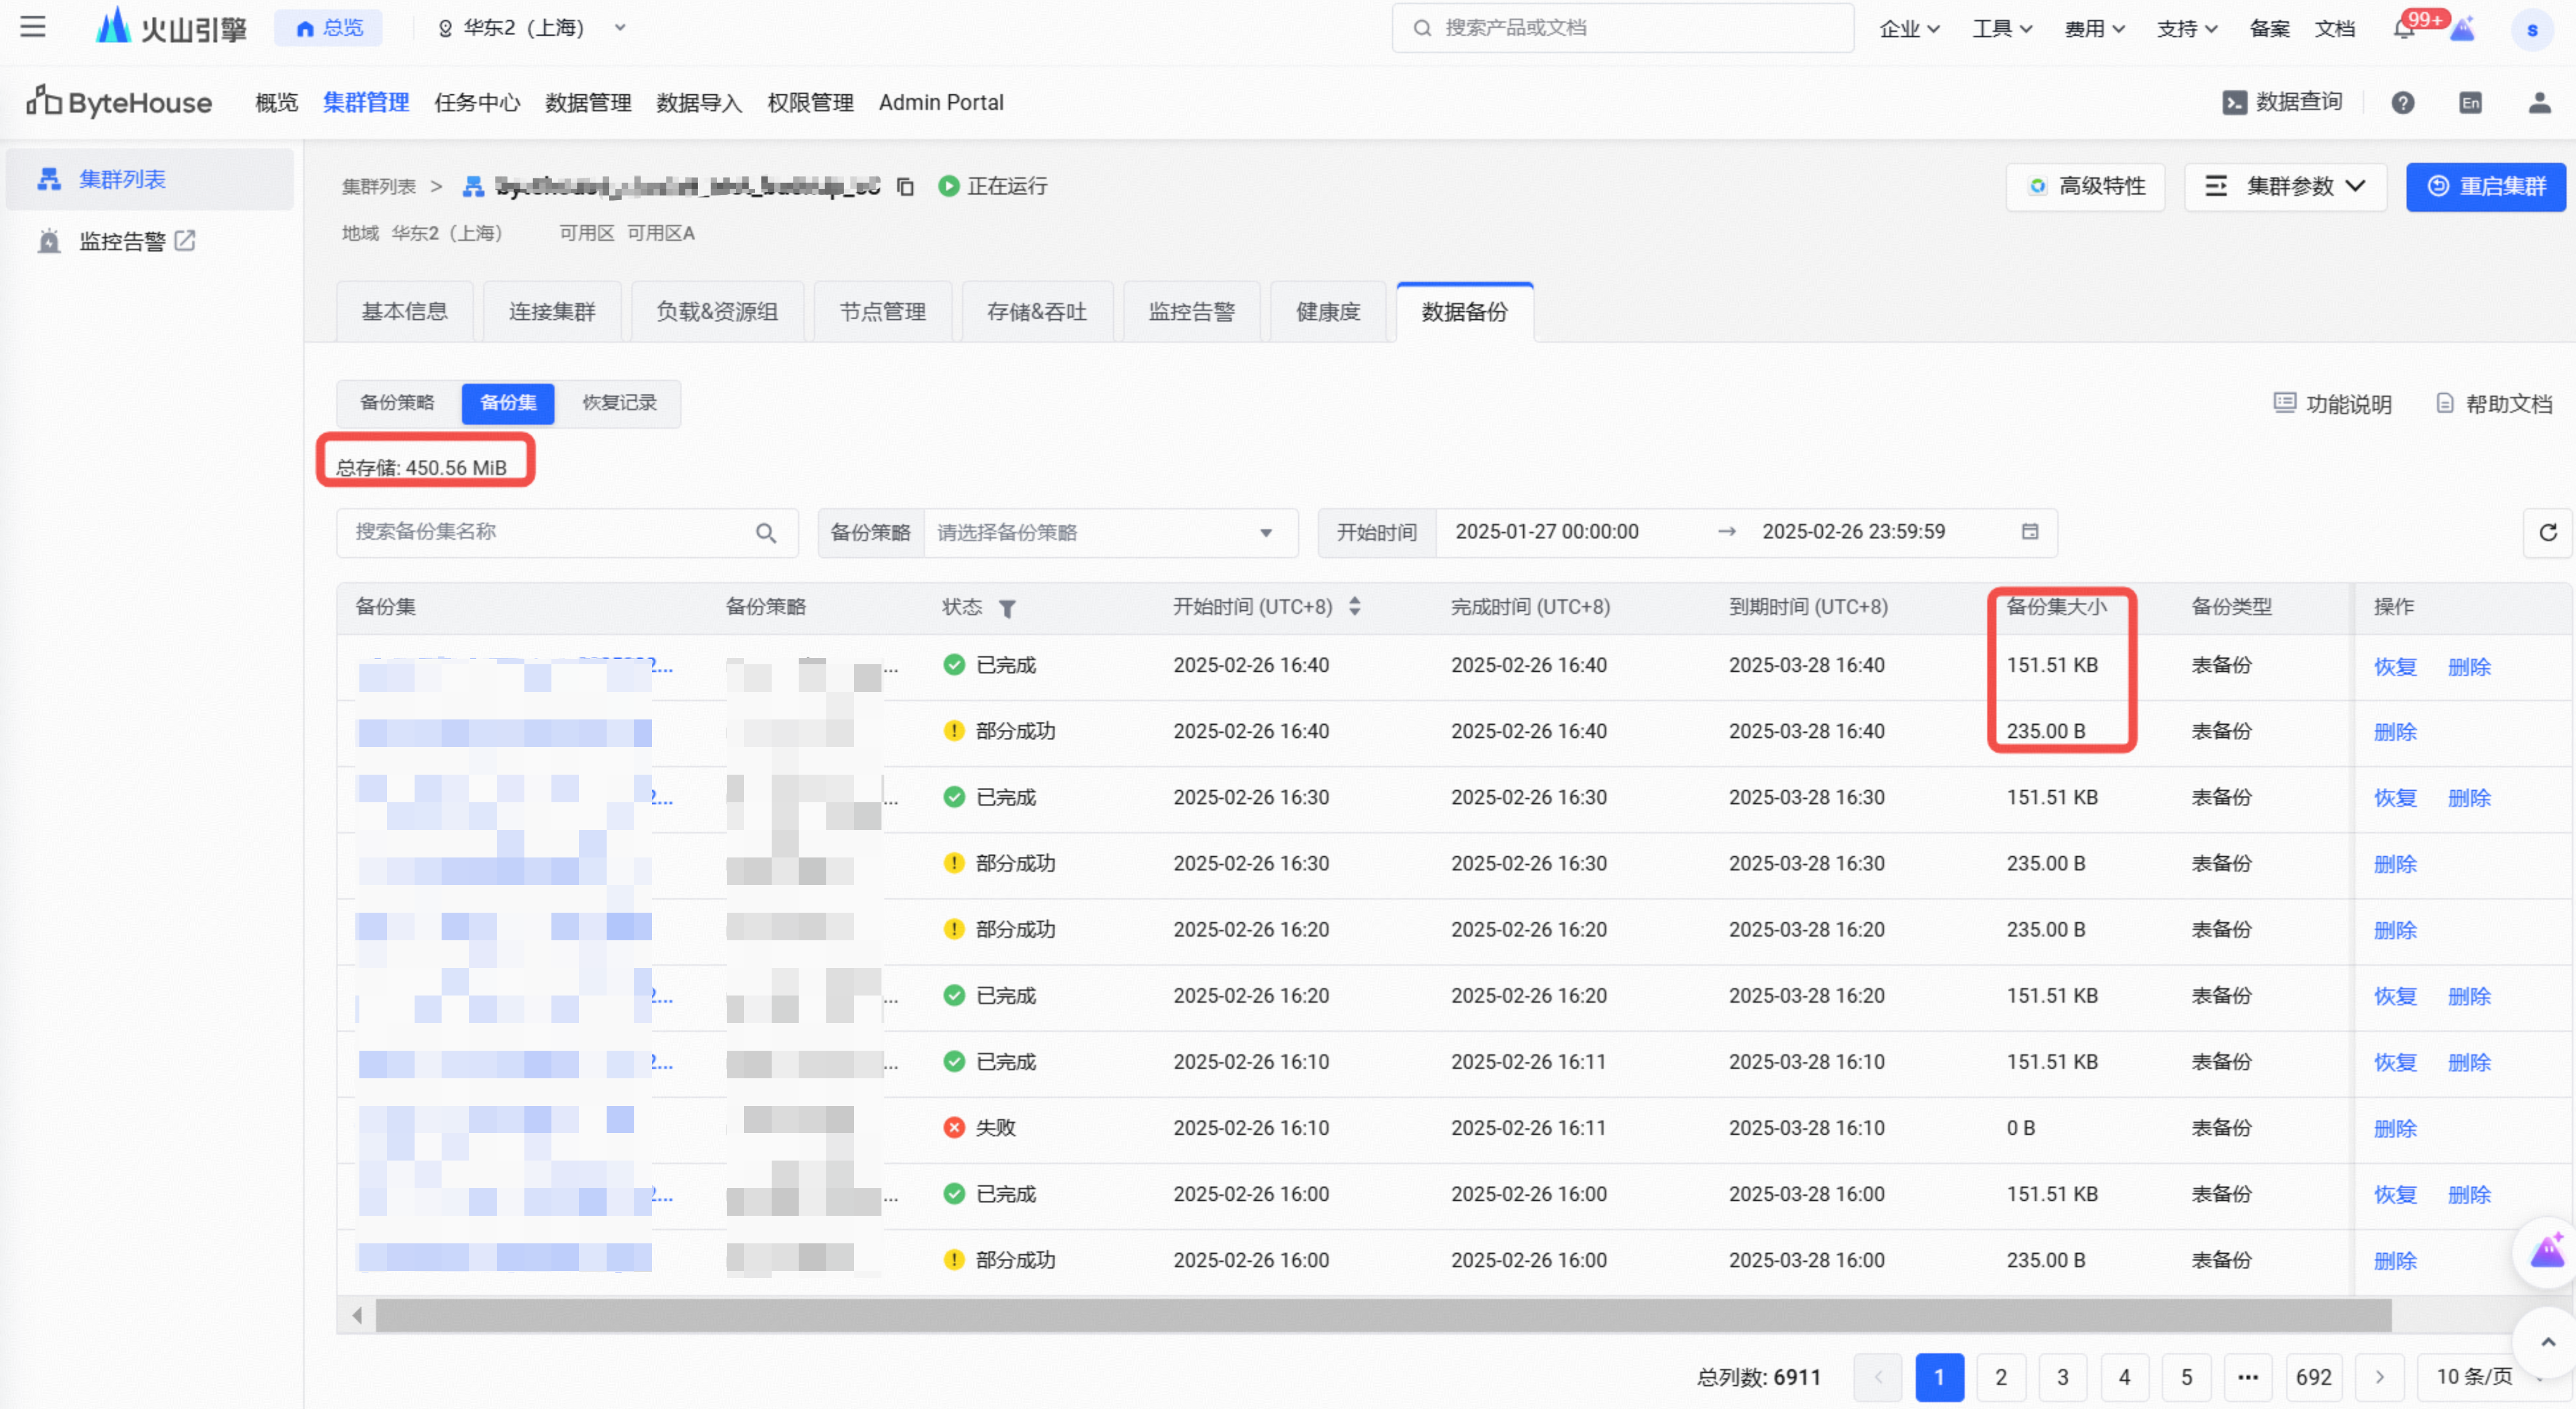Copy the cluster name
Screen dimensions: 2576x1409
pyautogui.click(x=905, y=187)
